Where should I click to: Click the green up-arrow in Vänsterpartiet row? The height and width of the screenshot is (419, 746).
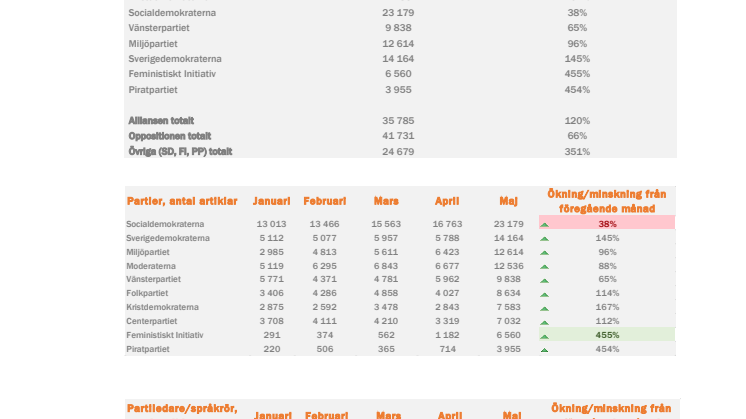click(545, 281)
